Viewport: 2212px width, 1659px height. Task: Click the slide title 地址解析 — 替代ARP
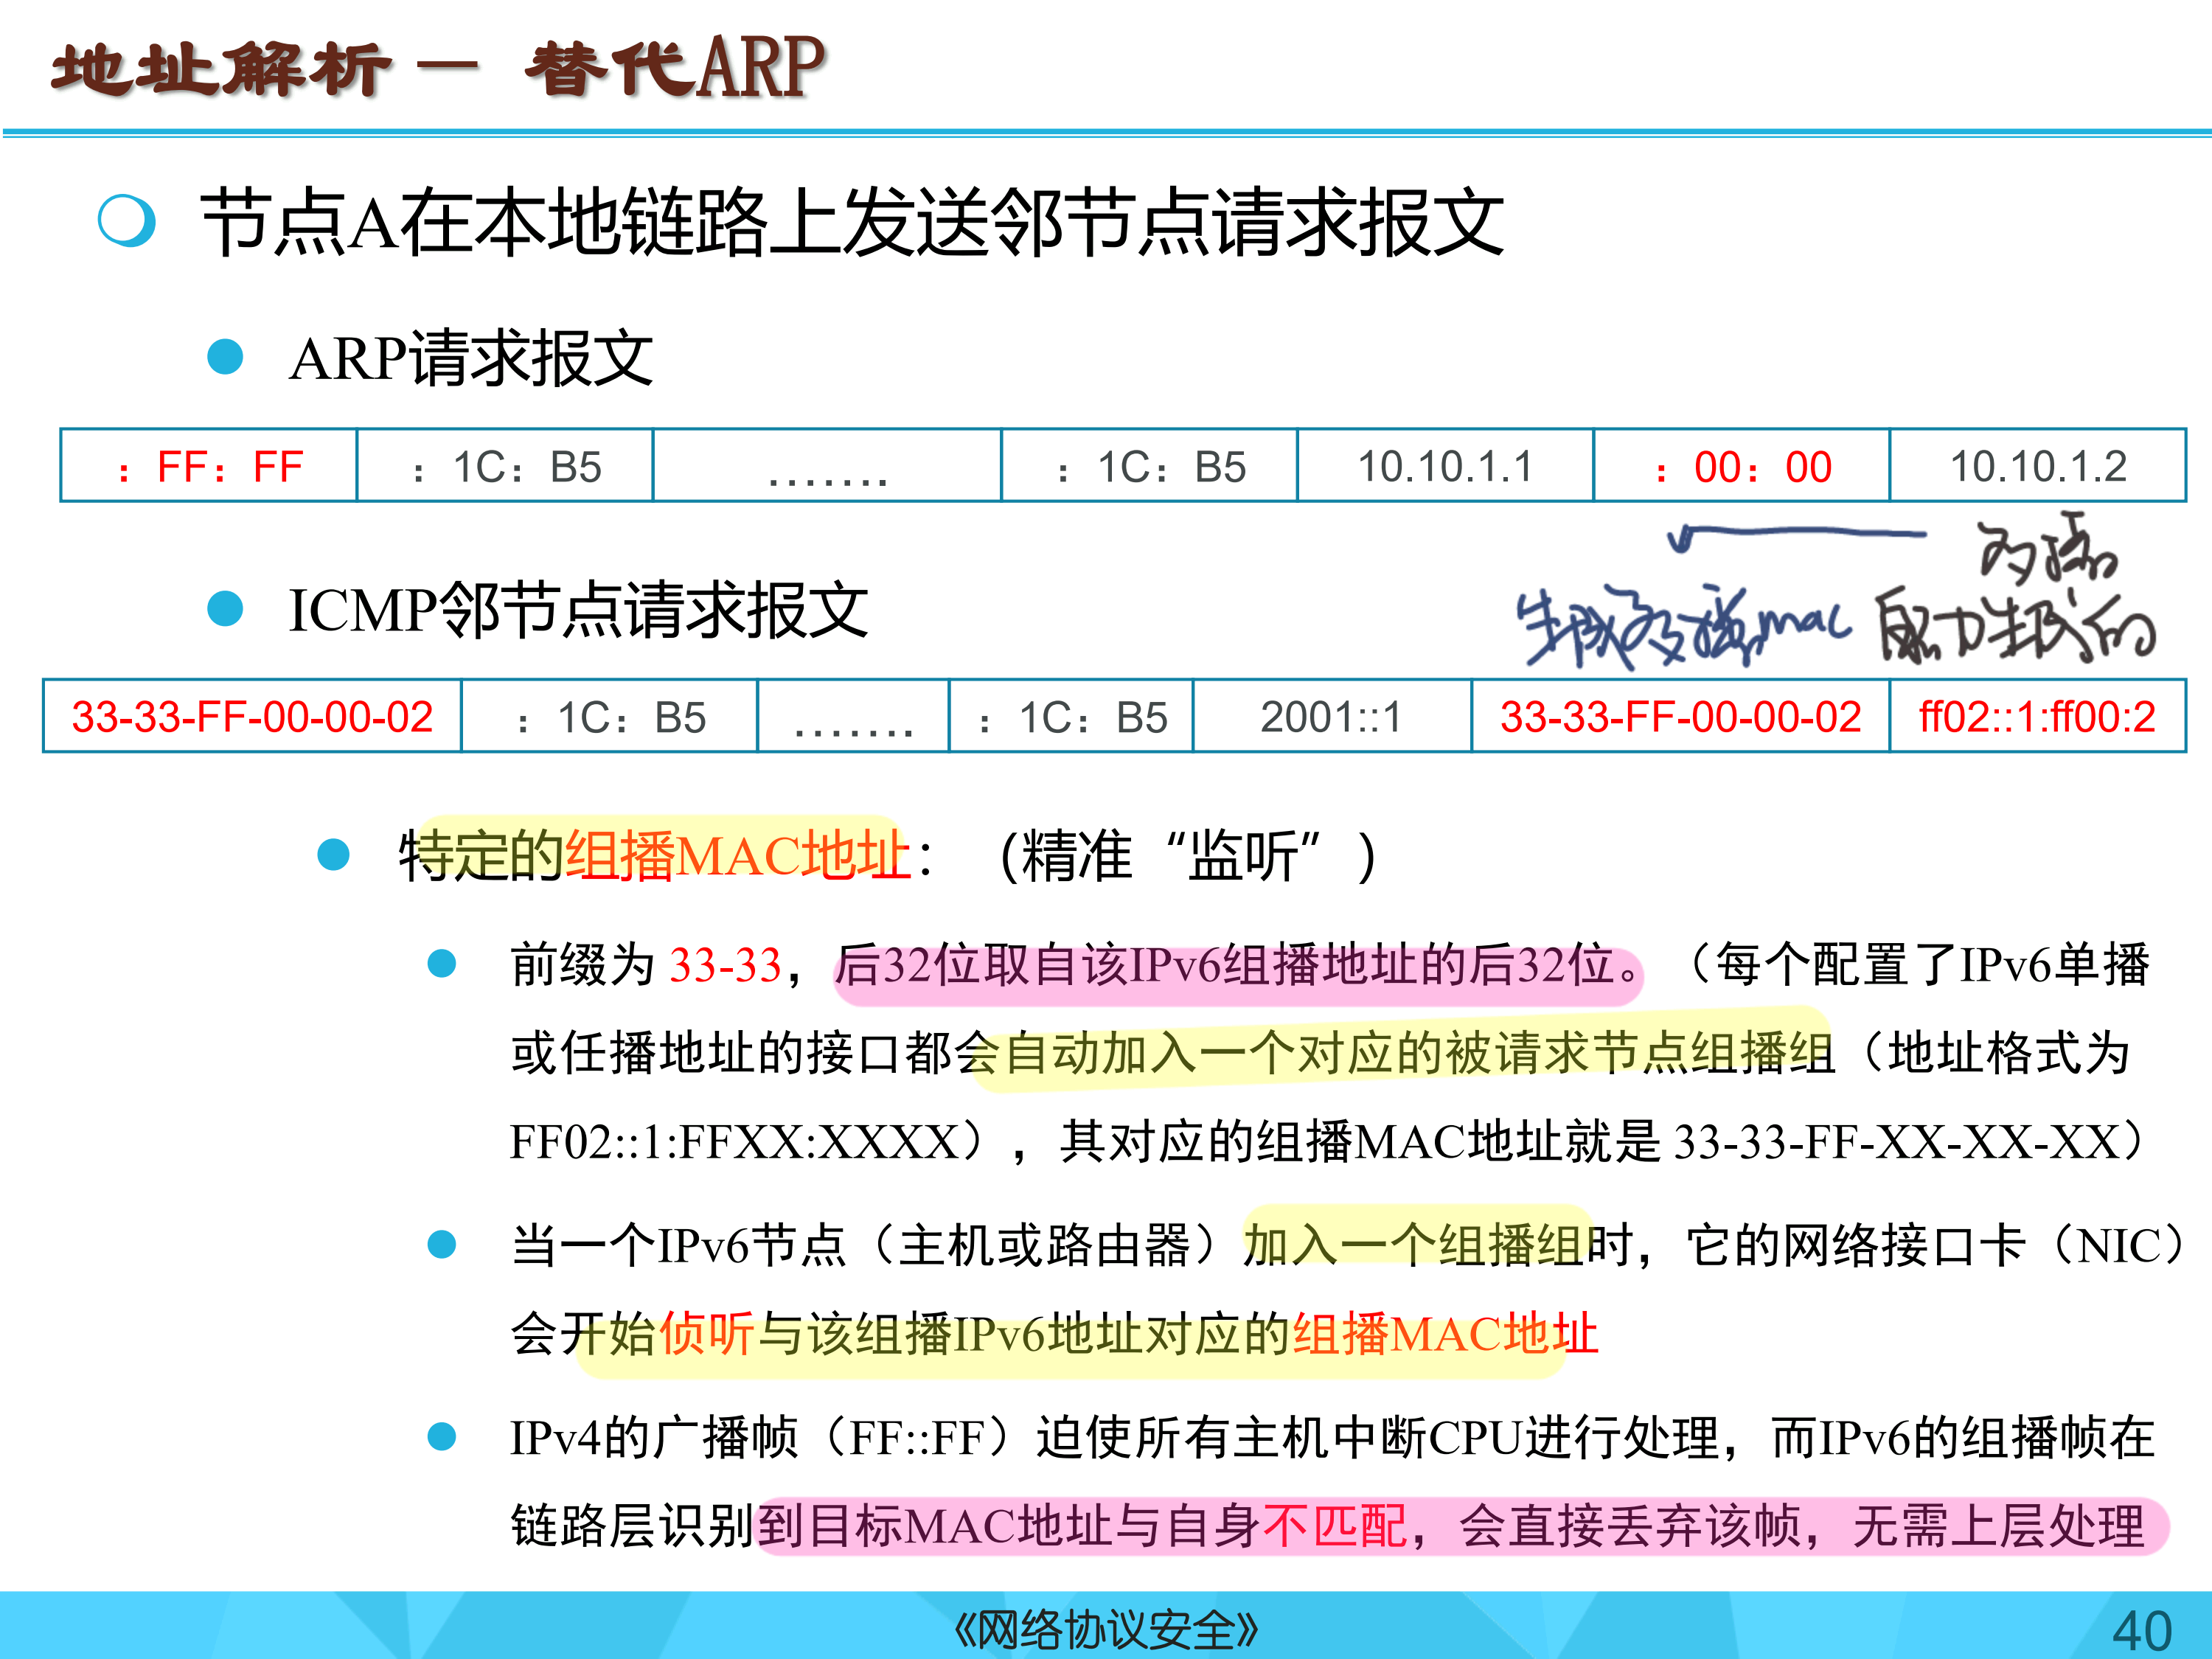coord(438,68)
